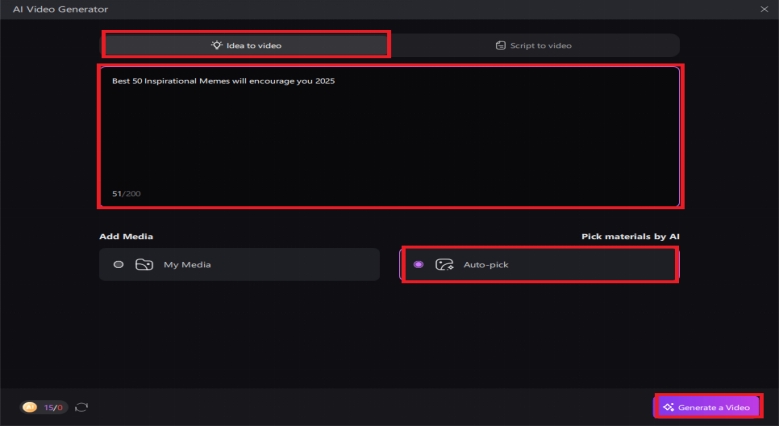Click the 15/0 credits counter
This screenshot has height=426, width=779.
[52, 407]
